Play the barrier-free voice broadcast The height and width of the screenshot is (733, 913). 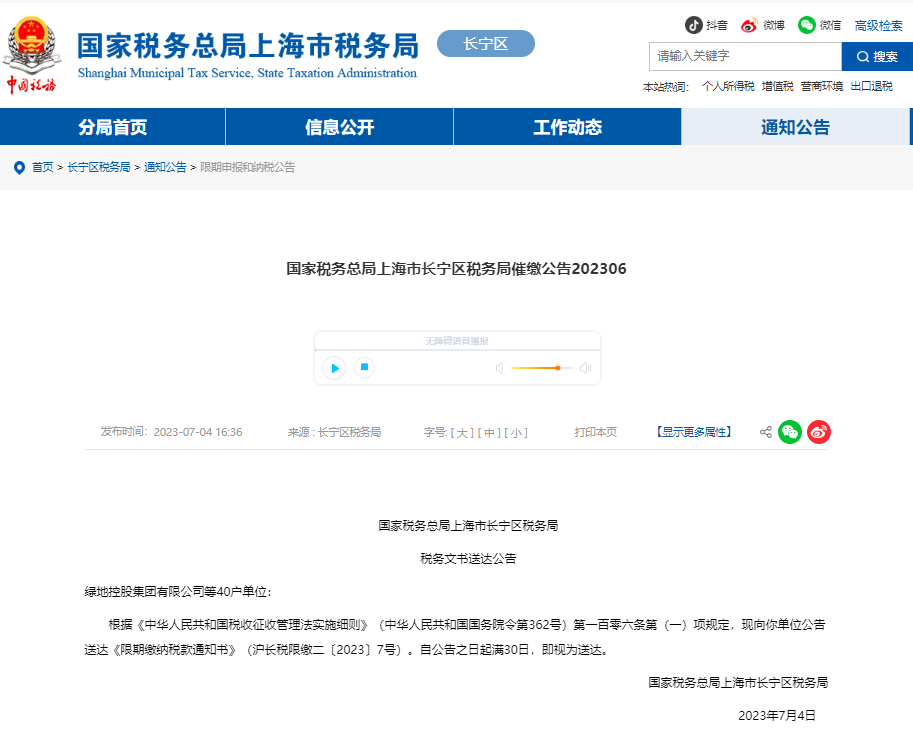tap(334, 368)
